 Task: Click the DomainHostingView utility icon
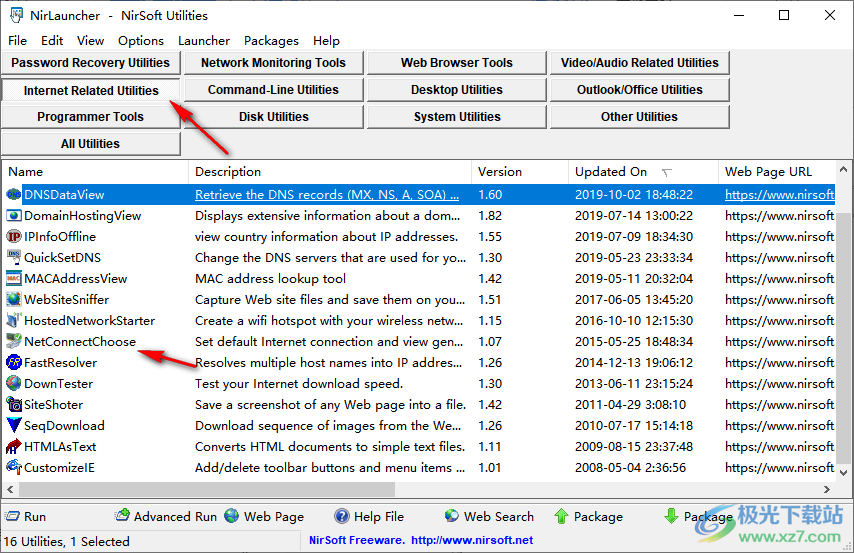[x=14, y=216]
